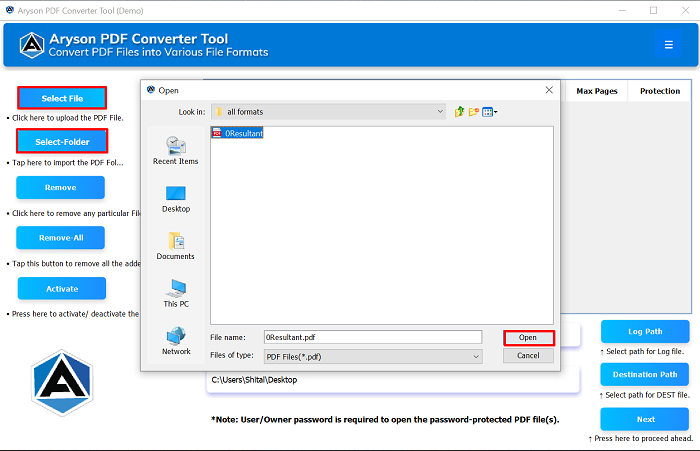Screen dimensions: 700x451
Task: Click the destination path field C:\Users\Shital\Desktop
Action: 393,380
